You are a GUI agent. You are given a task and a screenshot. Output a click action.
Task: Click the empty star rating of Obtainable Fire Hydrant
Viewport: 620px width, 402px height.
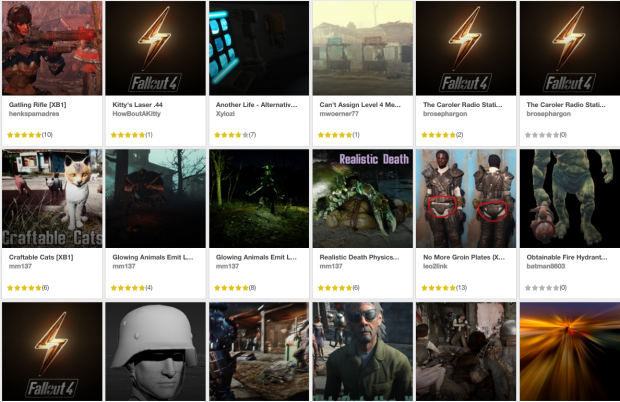(x=546, y=288)
